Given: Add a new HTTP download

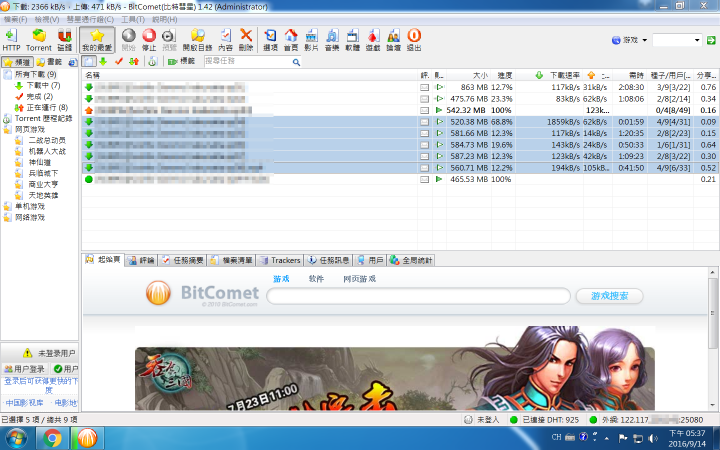Looking at the screenshot, I should tap(11, 40).
